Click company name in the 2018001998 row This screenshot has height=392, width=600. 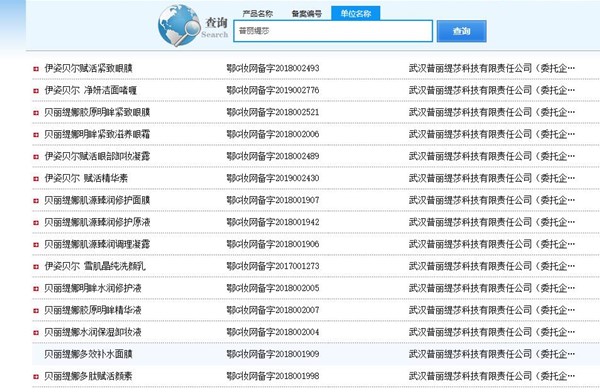point(492,376)
